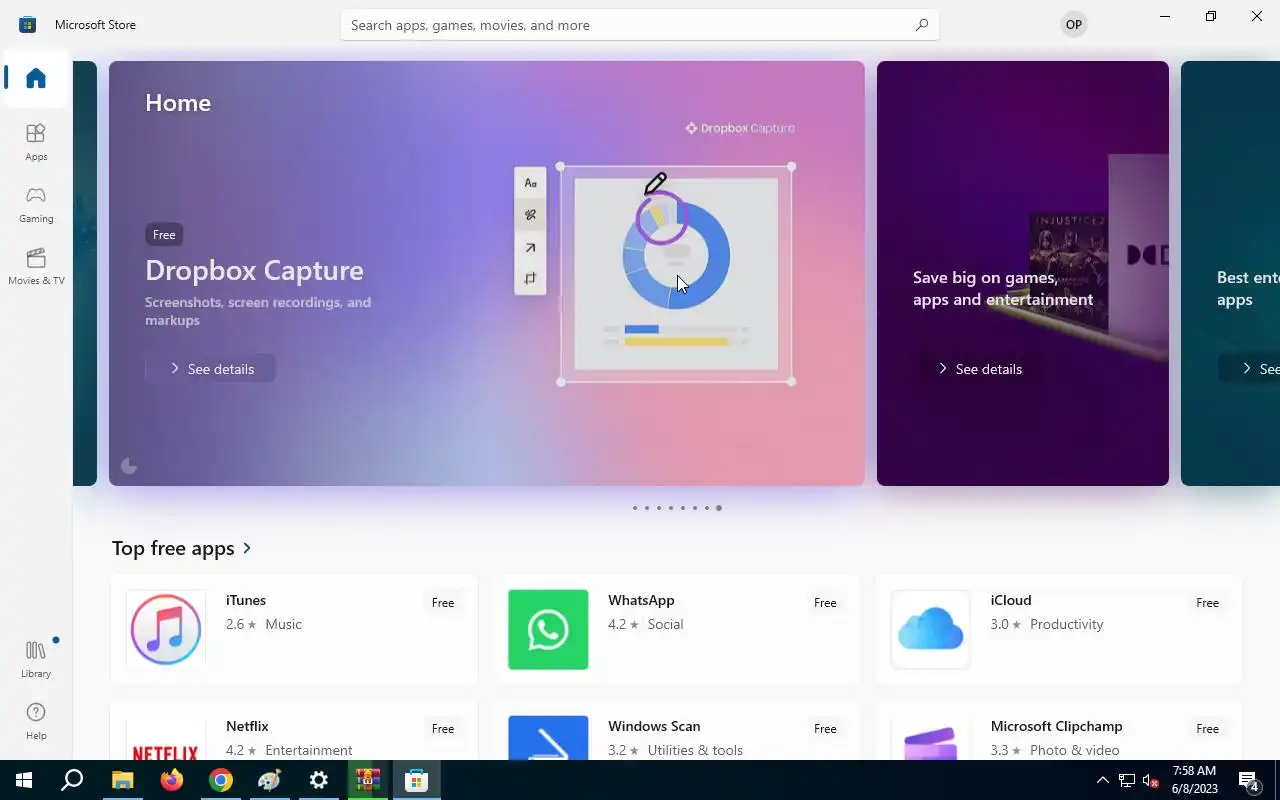Click the WhatsApp app name text
The height and width of the screenshot is (800, 1280).
641,600
